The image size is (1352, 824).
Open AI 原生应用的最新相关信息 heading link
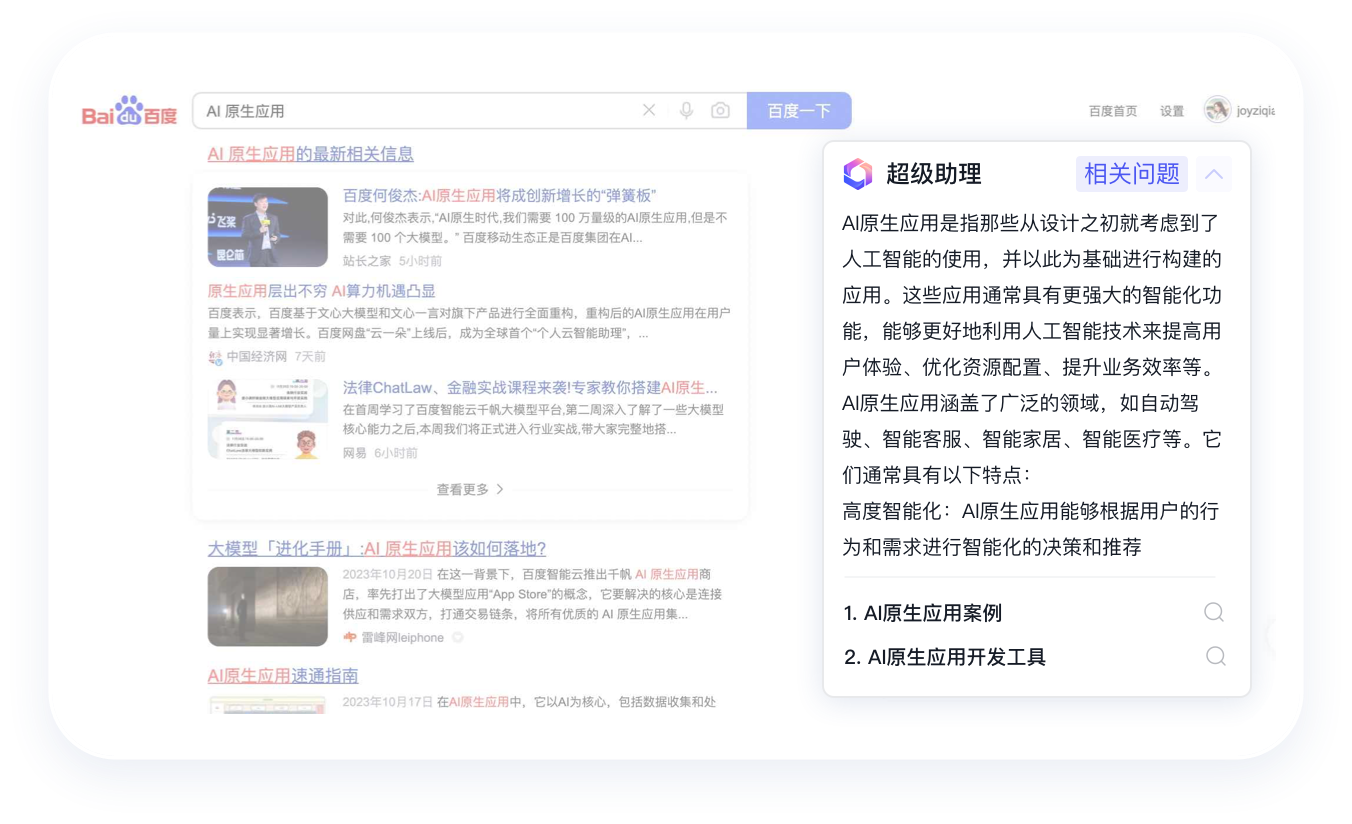(311, 154)
